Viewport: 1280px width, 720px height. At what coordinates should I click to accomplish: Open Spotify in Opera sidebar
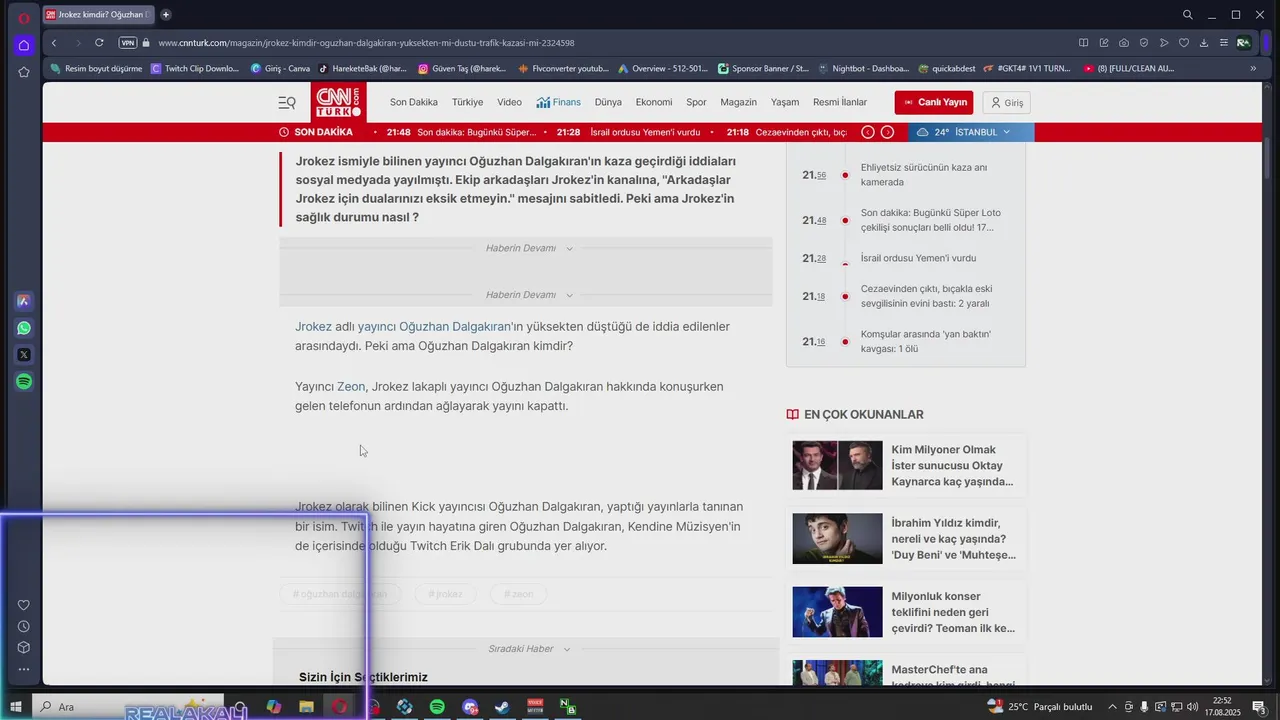tap(24, 381)
